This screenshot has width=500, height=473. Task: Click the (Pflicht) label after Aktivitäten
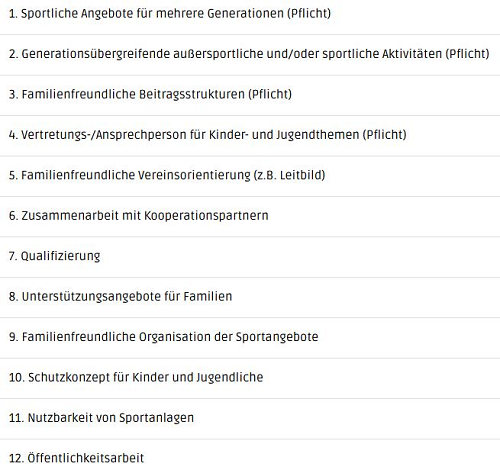(x=467, y=54)
